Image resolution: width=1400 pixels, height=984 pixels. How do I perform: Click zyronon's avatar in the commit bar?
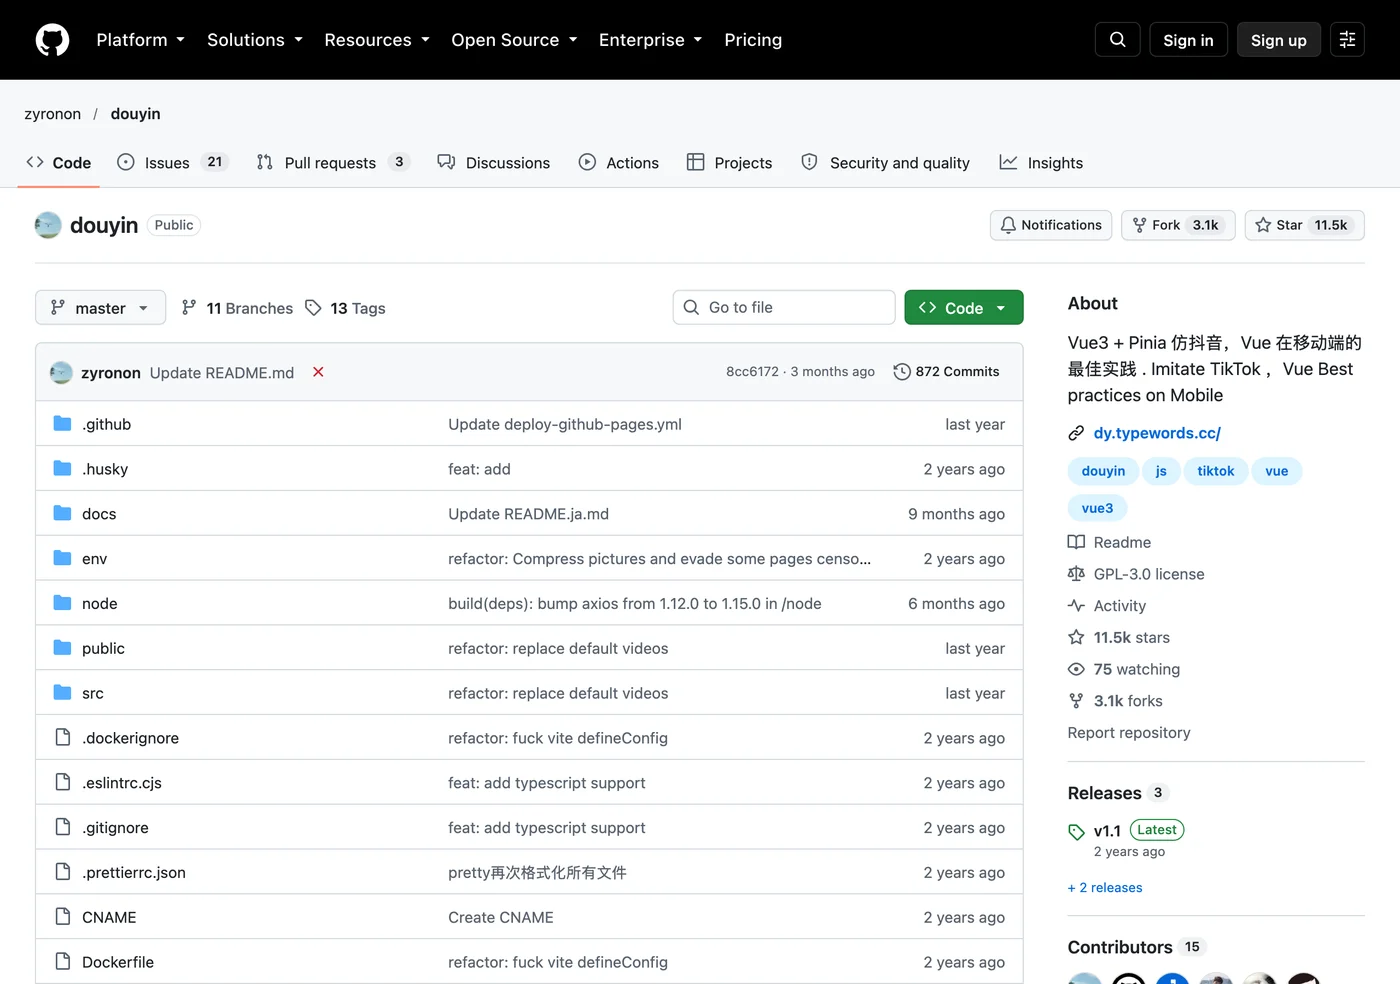point(61,372)
